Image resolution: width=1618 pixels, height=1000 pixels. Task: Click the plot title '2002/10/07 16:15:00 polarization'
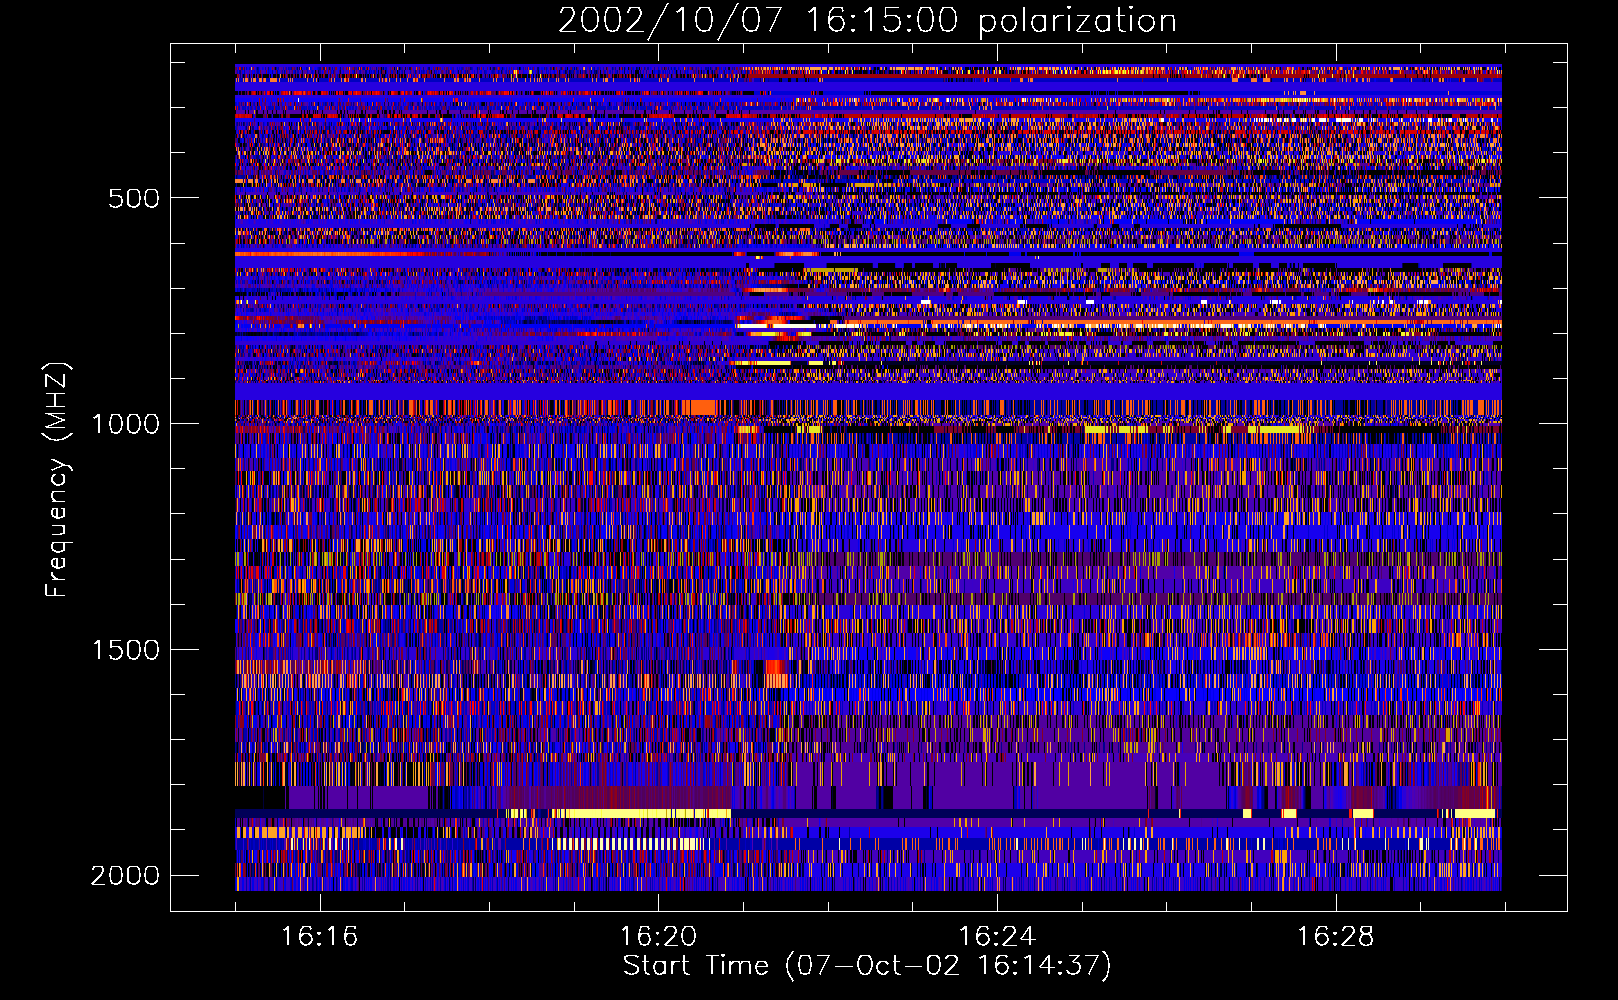click(x=867, y=21)
